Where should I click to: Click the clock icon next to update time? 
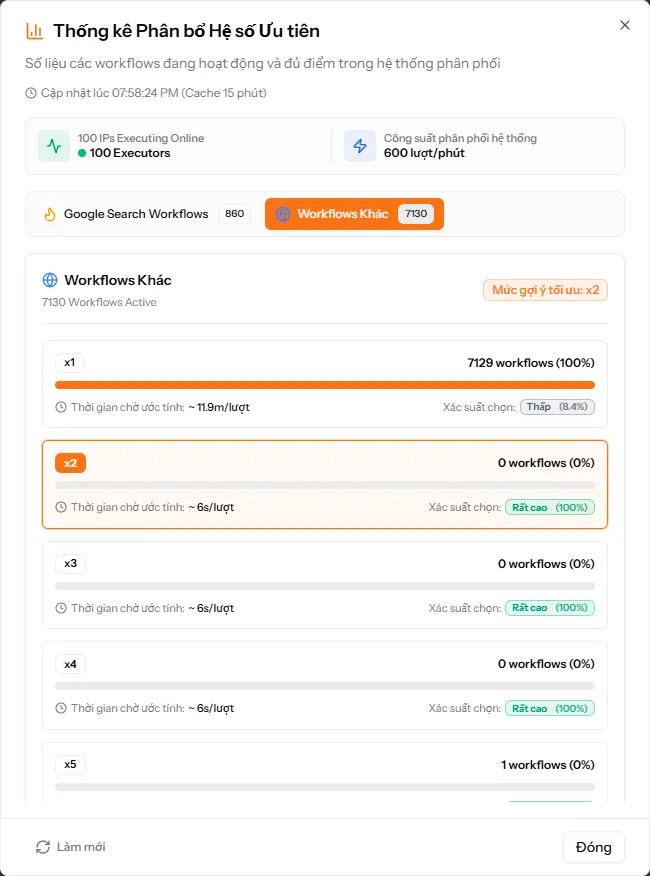coord(31,93)
